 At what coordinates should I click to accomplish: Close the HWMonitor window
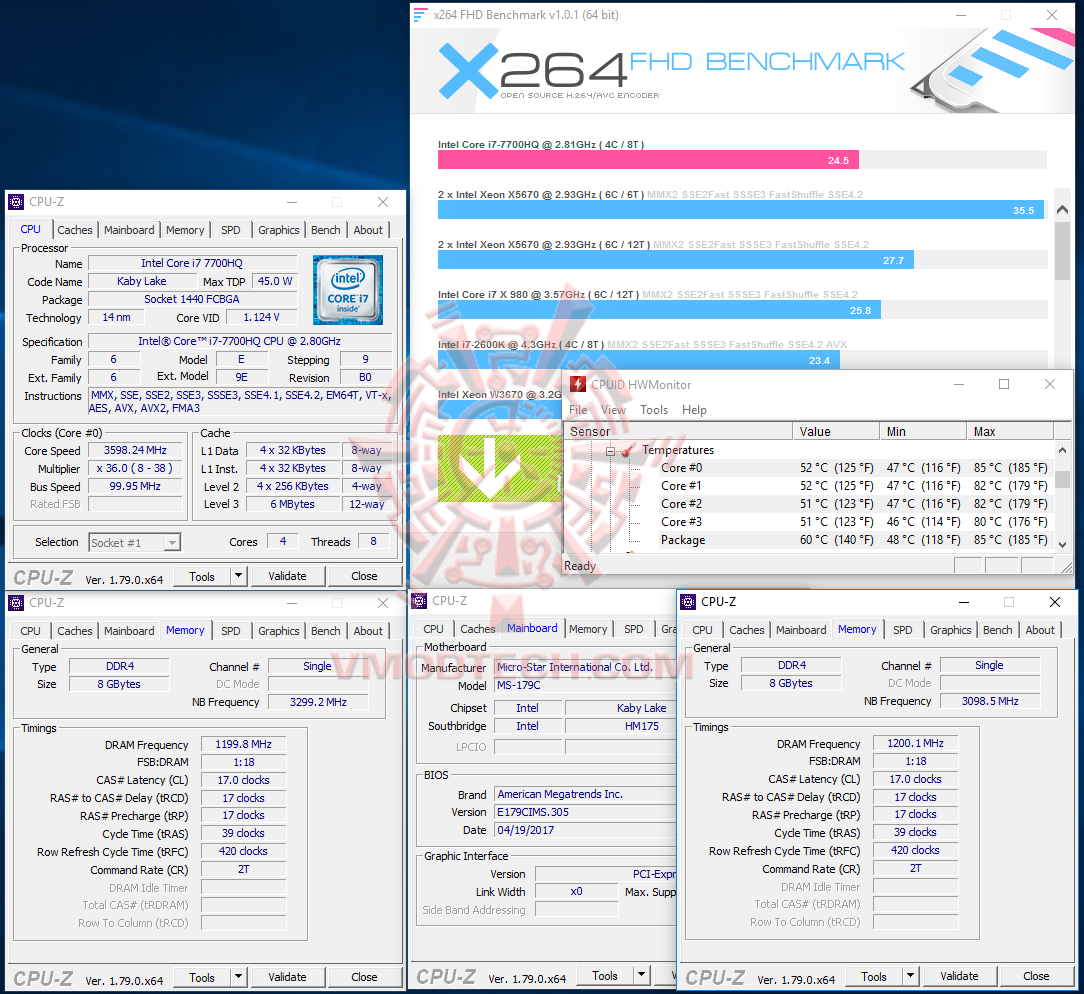[x=1049, y=384]
